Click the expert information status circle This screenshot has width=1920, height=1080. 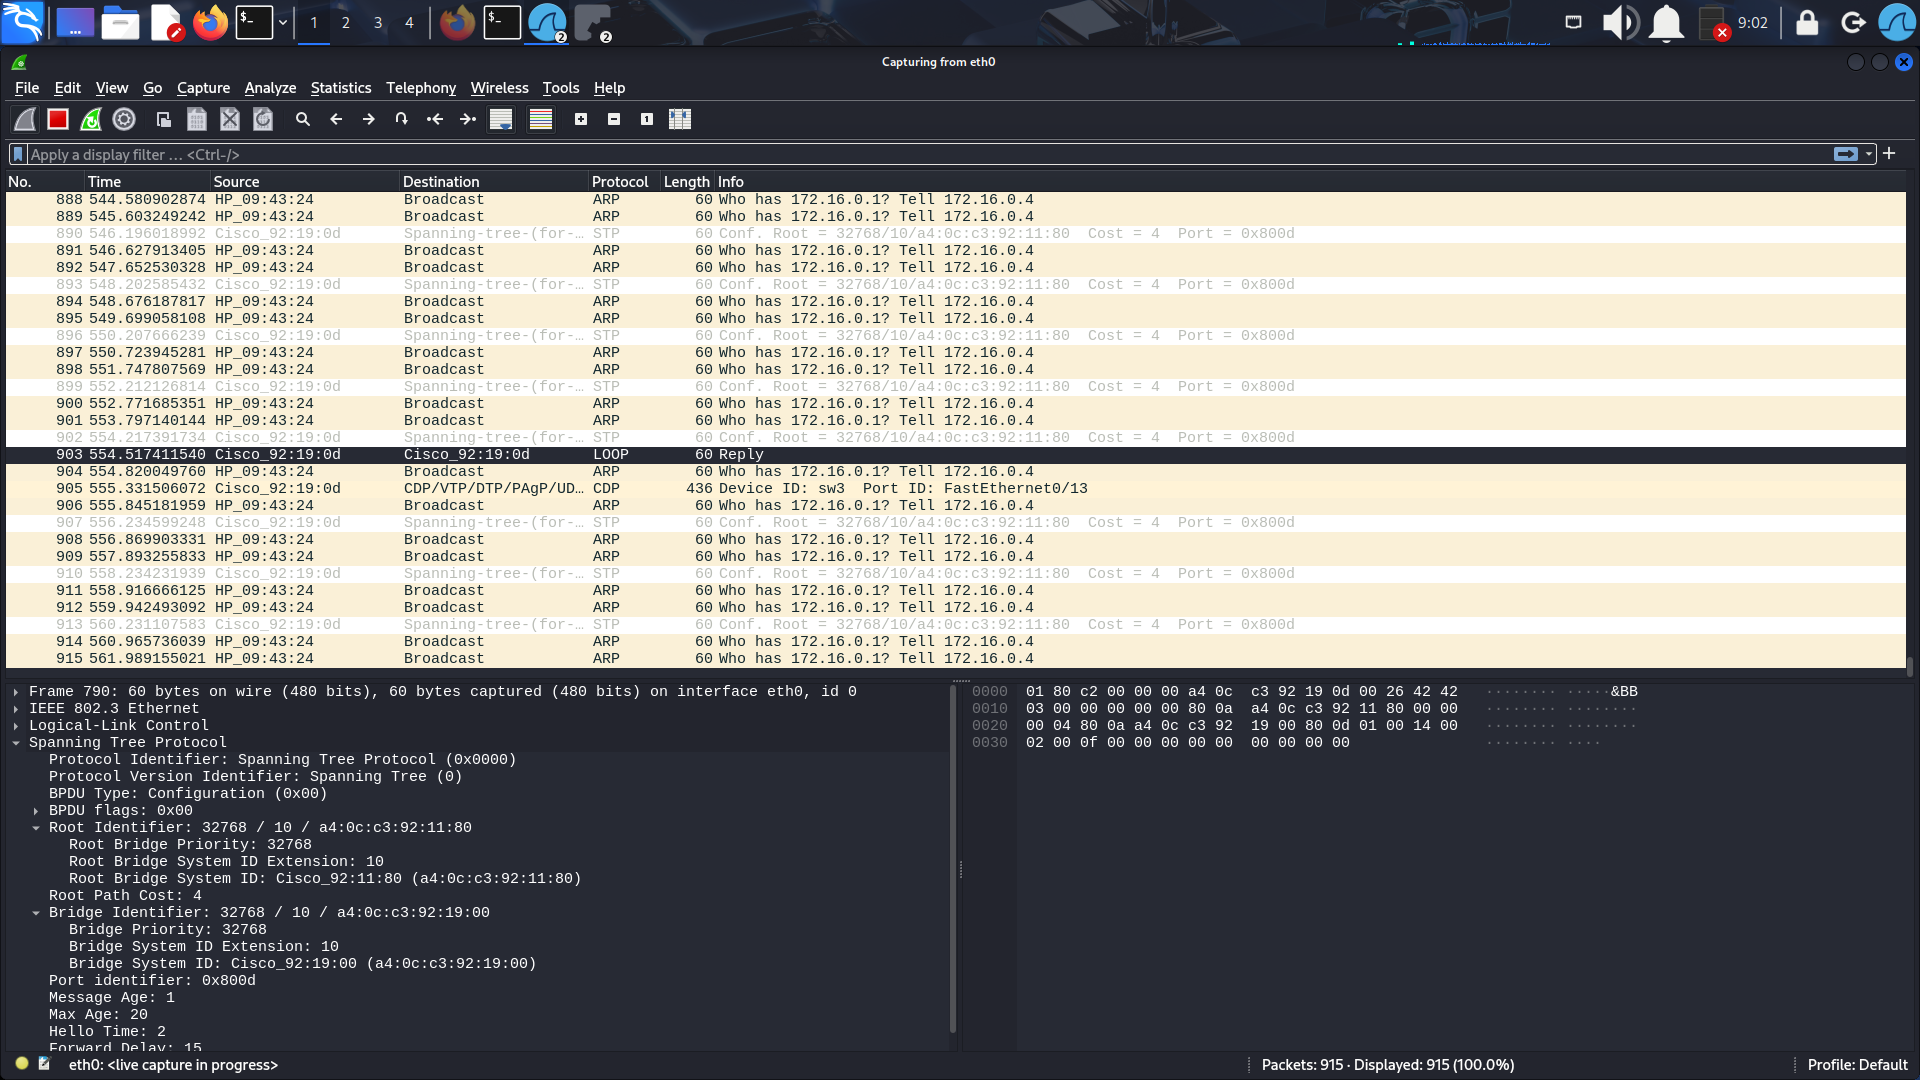[x=22, y=1064]
